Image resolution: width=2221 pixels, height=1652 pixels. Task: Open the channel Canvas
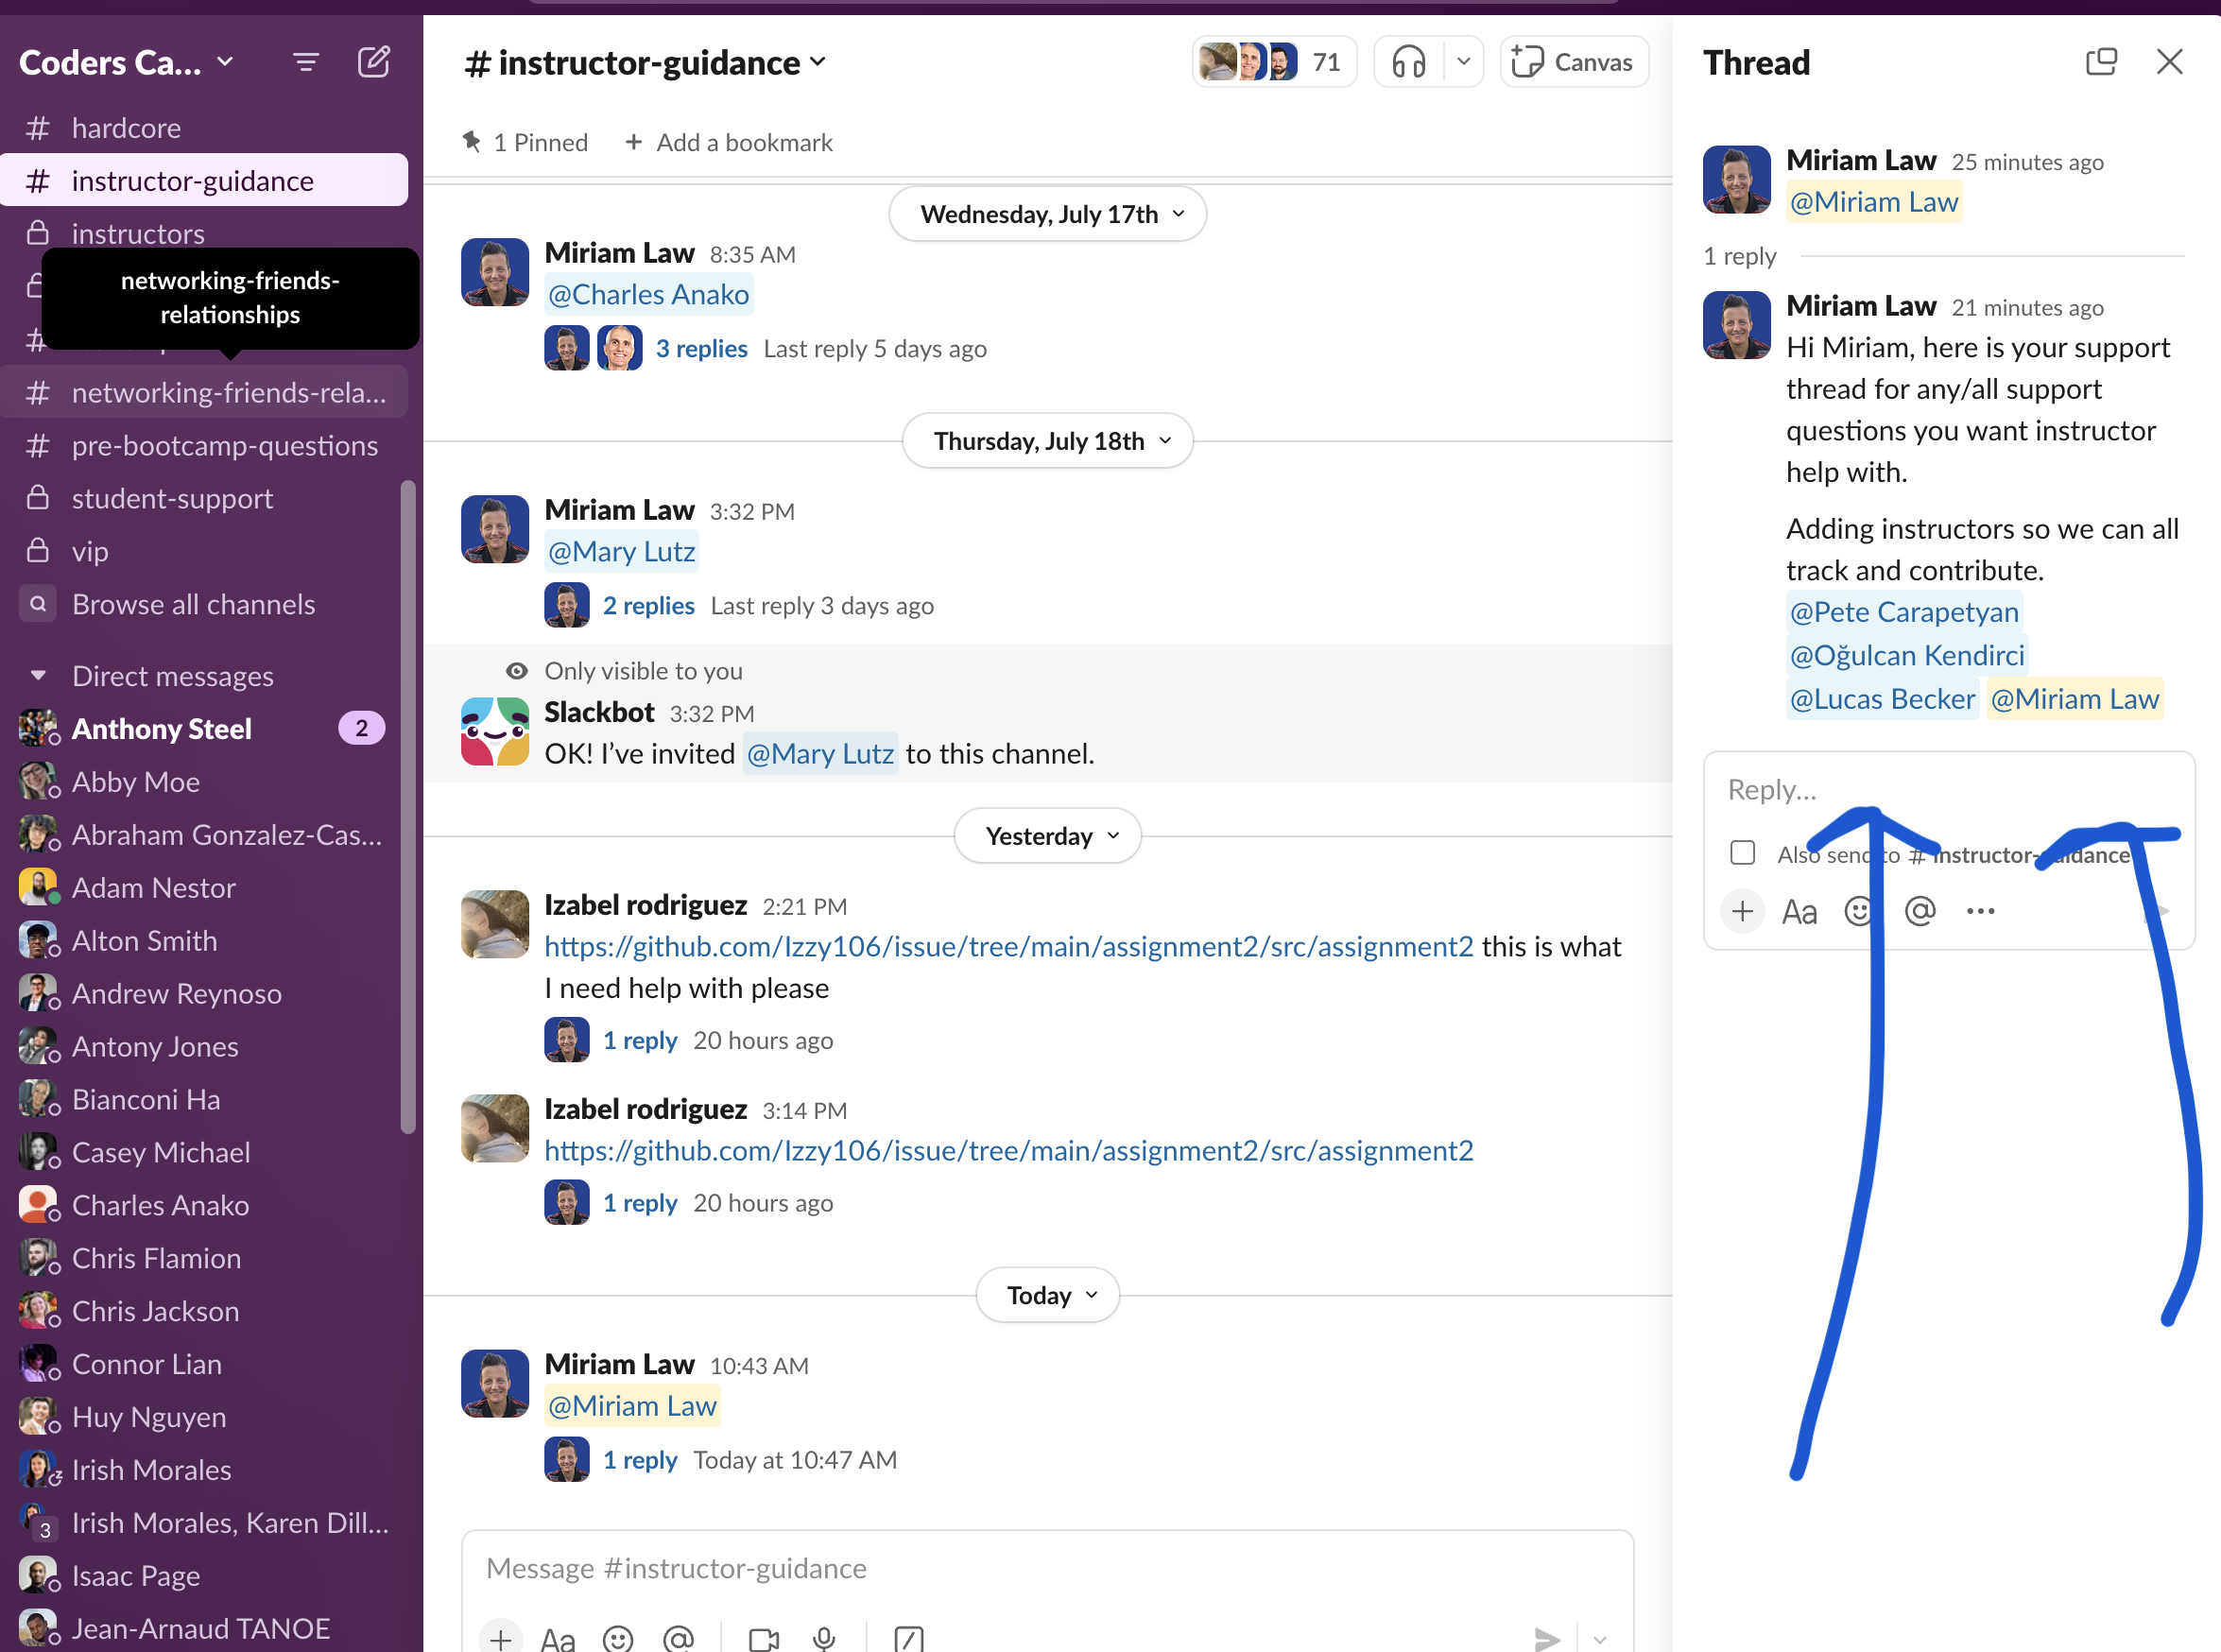(1573, 61)
